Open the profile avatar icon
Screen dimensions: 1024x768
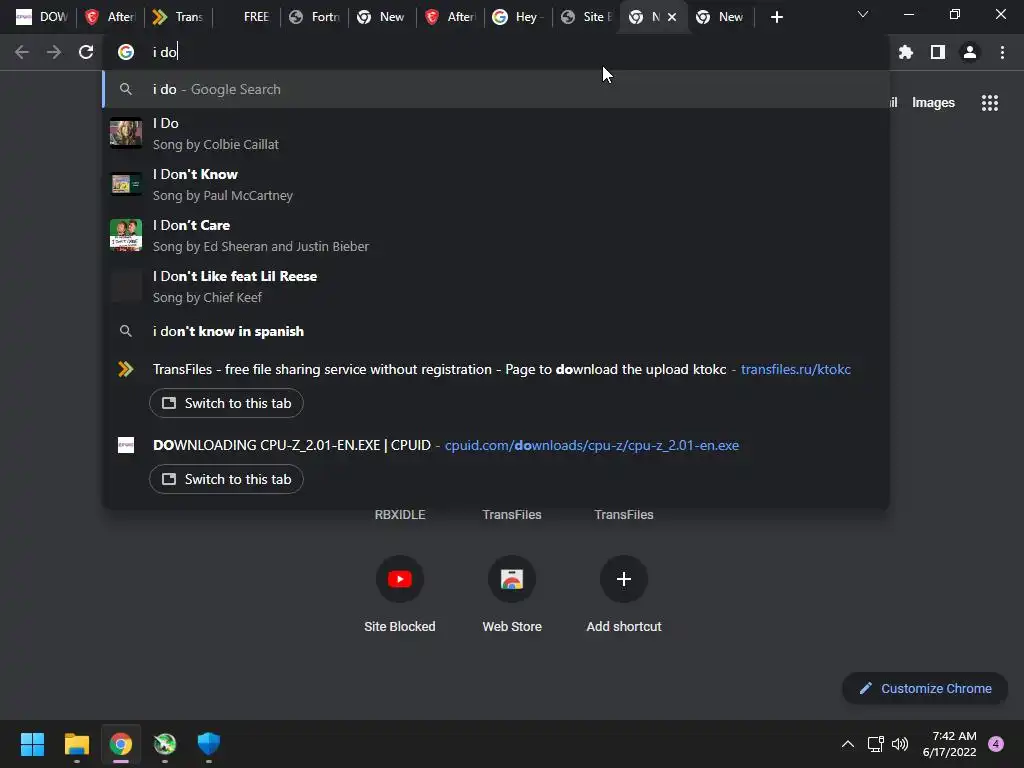click(970, 52)
